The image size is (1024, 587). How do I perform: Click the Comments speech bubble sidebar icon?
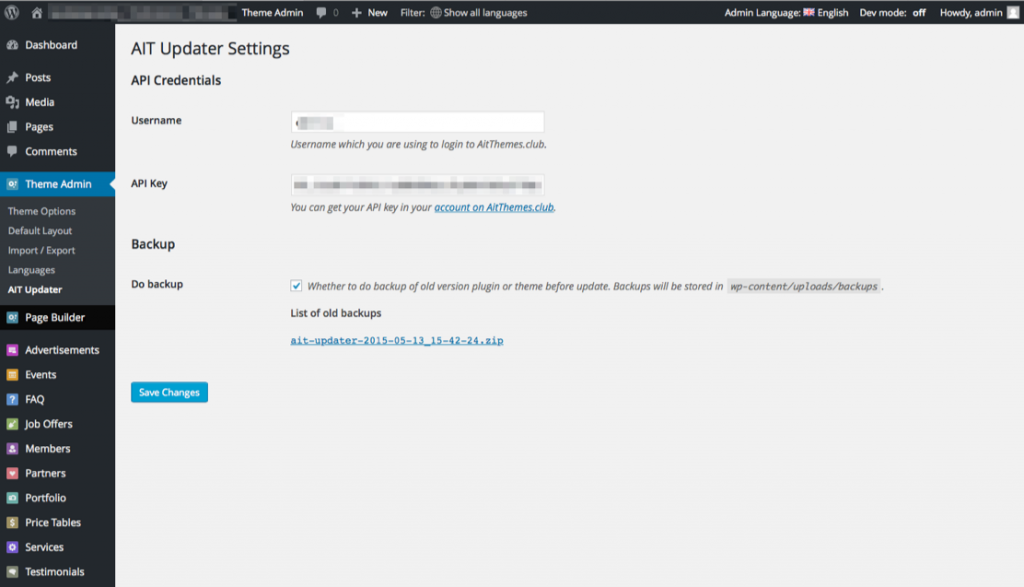tap(12, 151)
